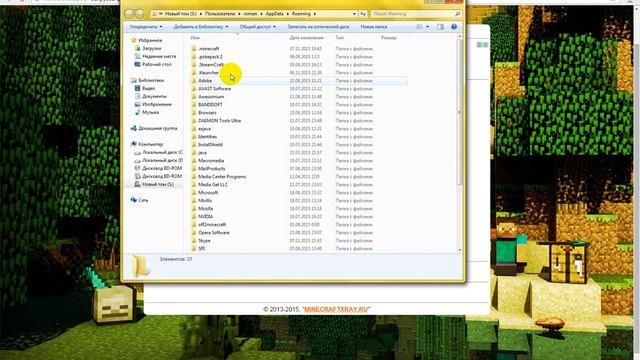
Task: Open the 'Видео' library
Action: (149, 89)
